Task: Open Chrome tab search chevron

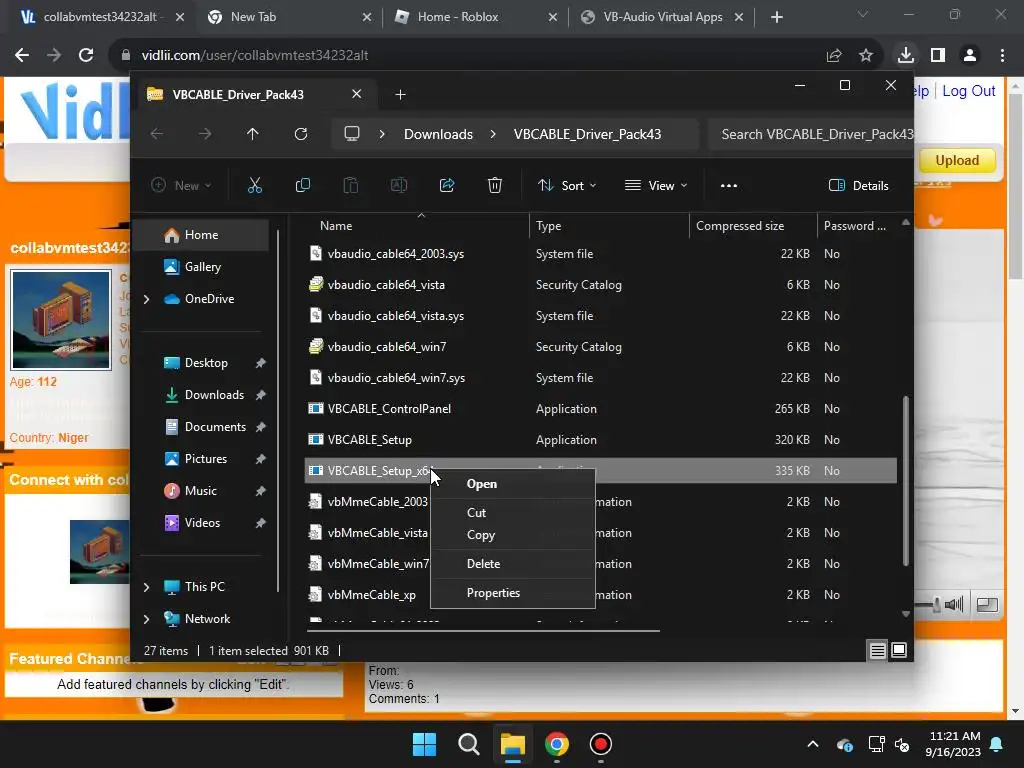Action: pos(863,14)
